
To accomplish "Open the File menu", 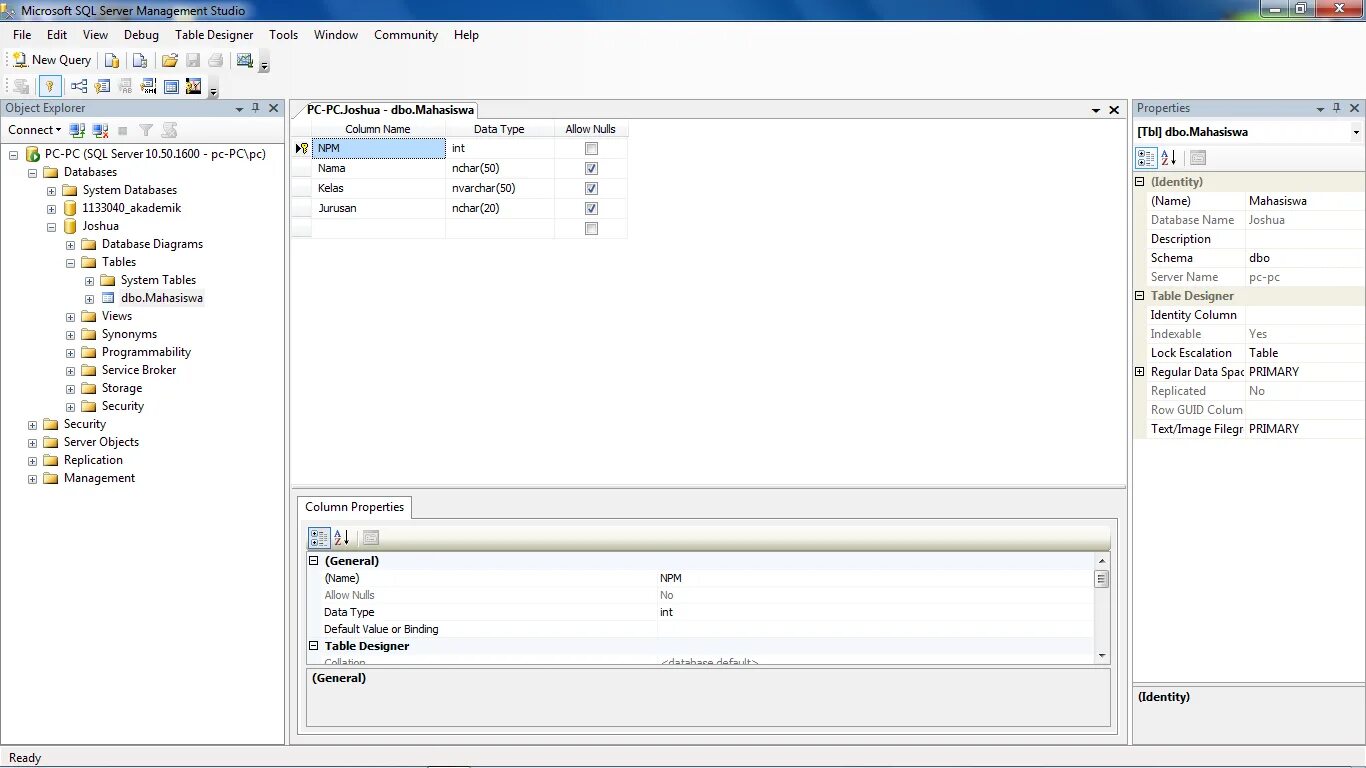I will (22, 35).
